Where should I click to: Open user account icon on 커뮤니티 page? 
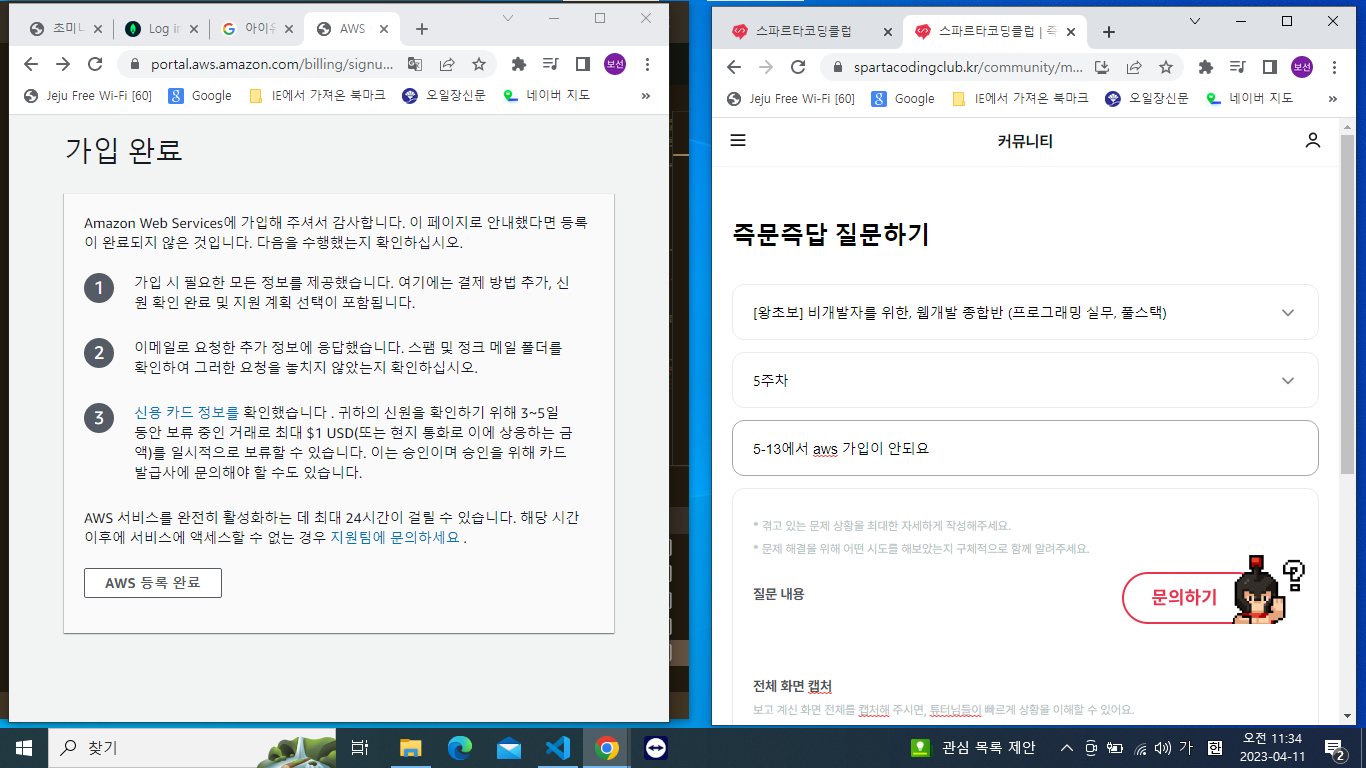(x=1313, y=141)
